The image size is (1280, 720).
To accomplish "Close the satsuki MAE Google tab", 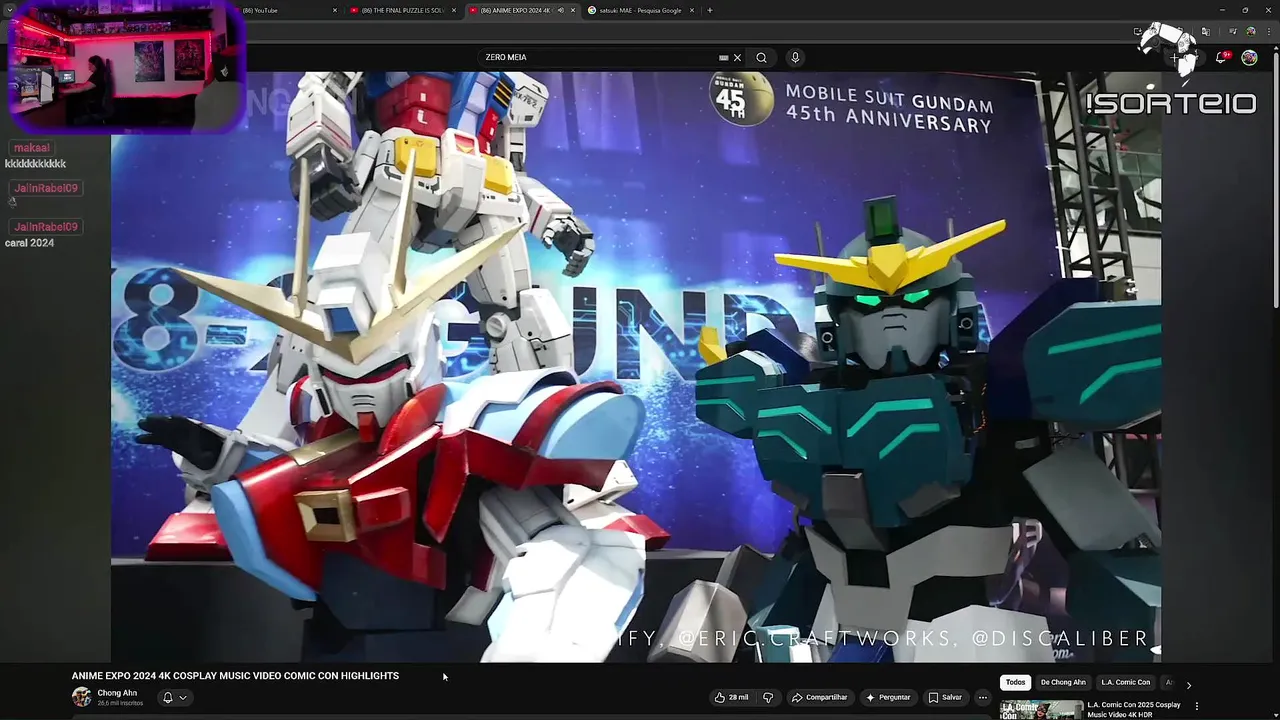I will point(692,10).
